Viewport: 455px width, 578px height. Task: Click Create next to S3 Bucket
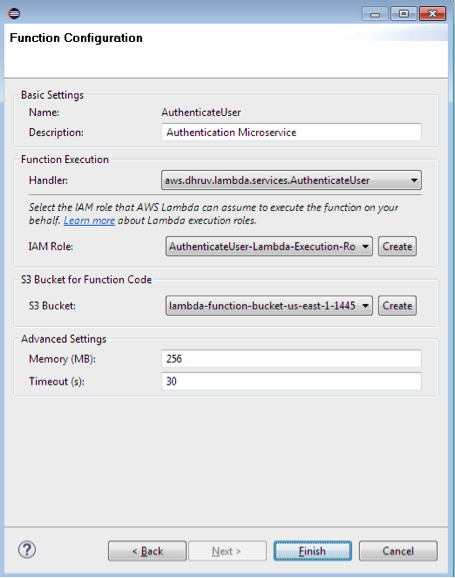point(397,306)
